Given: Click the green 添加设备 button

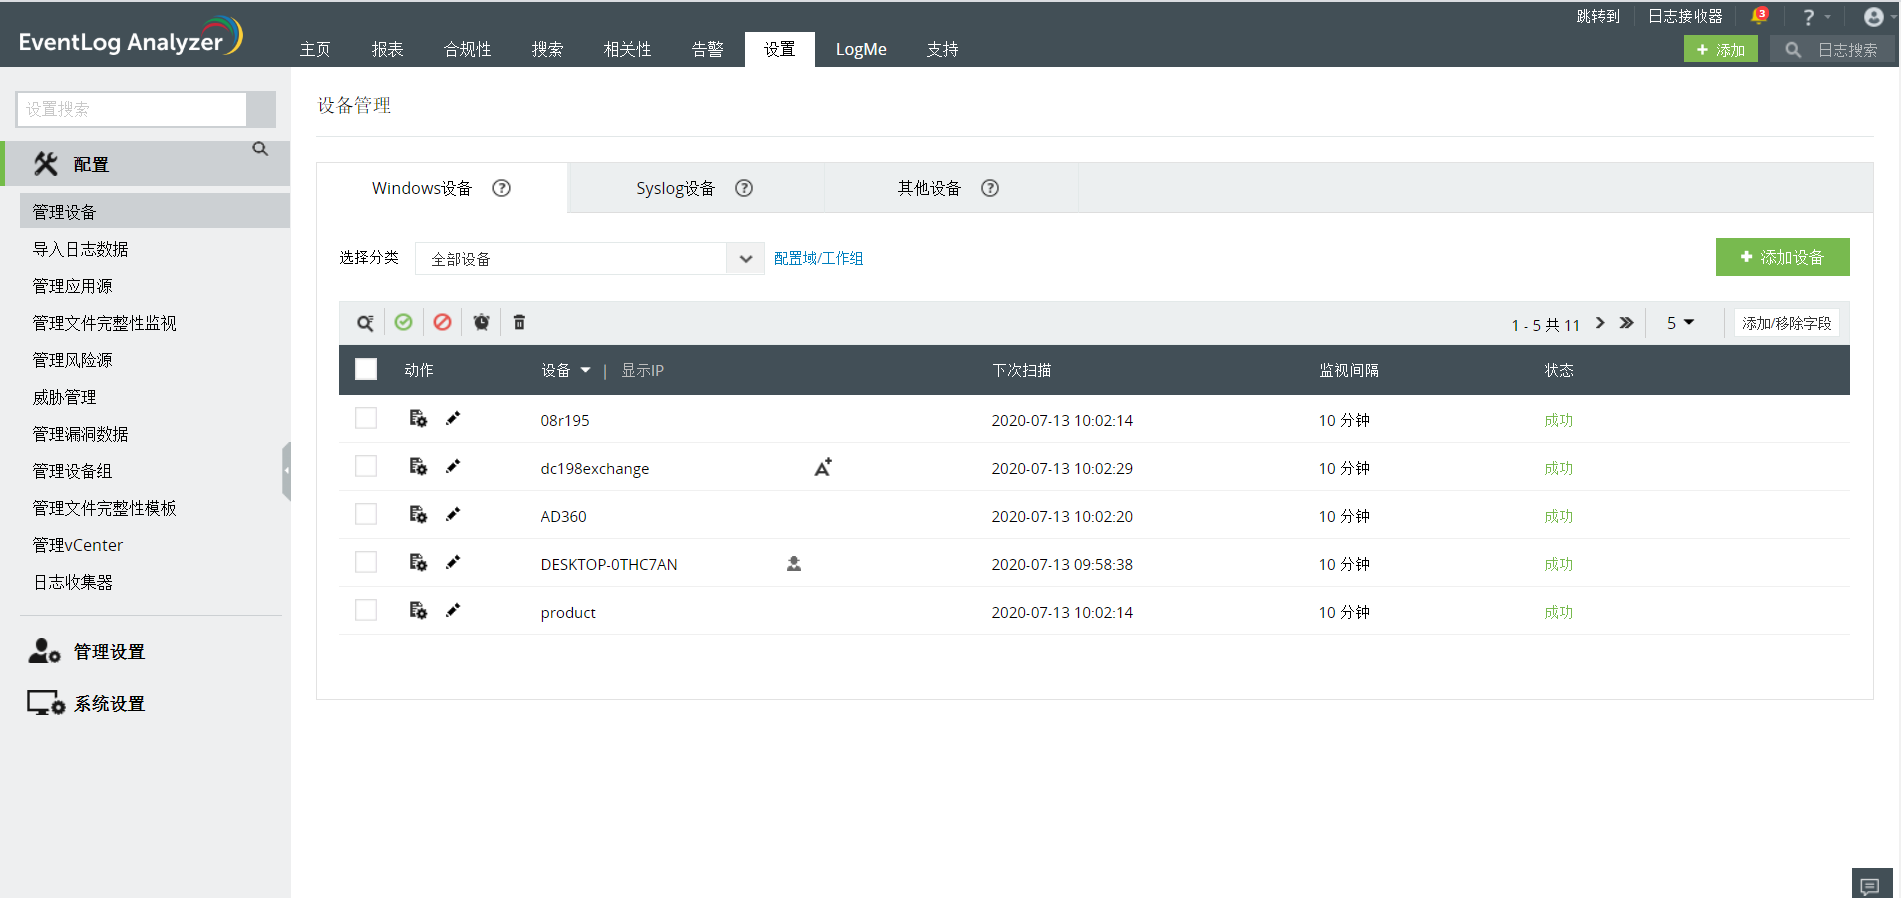Looking at the screenshot, I should coord(1782,257).
